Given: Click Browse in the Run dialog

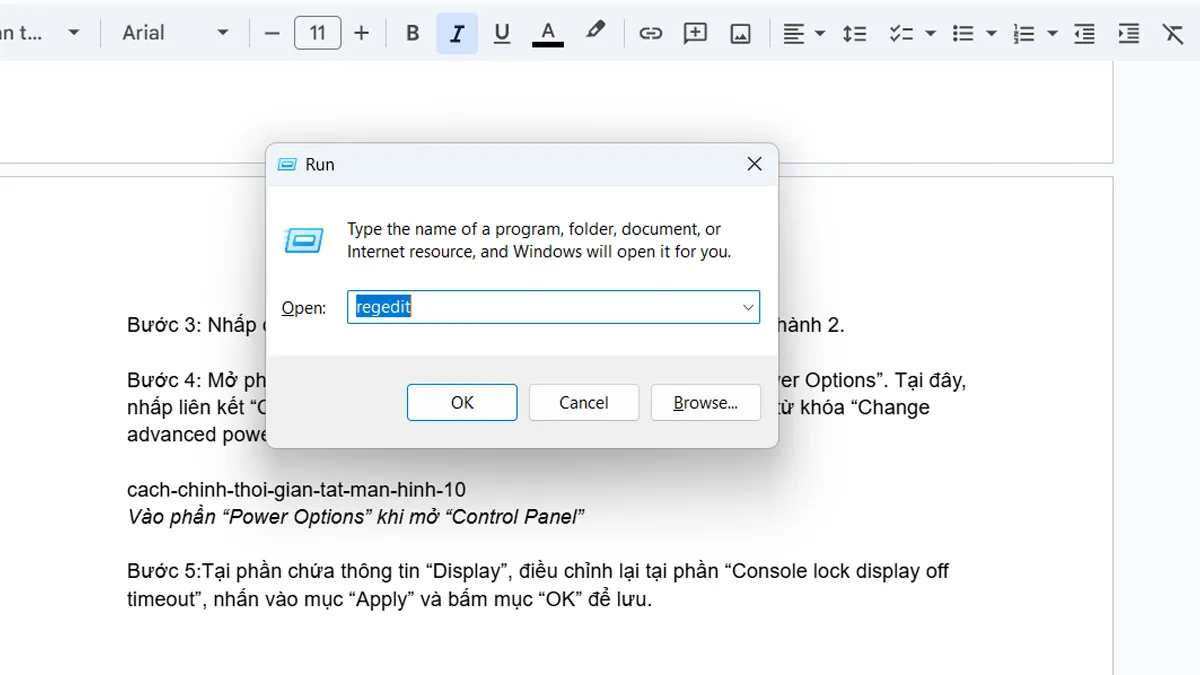Looking at the screenshot, I should click(x=705, y=402).
